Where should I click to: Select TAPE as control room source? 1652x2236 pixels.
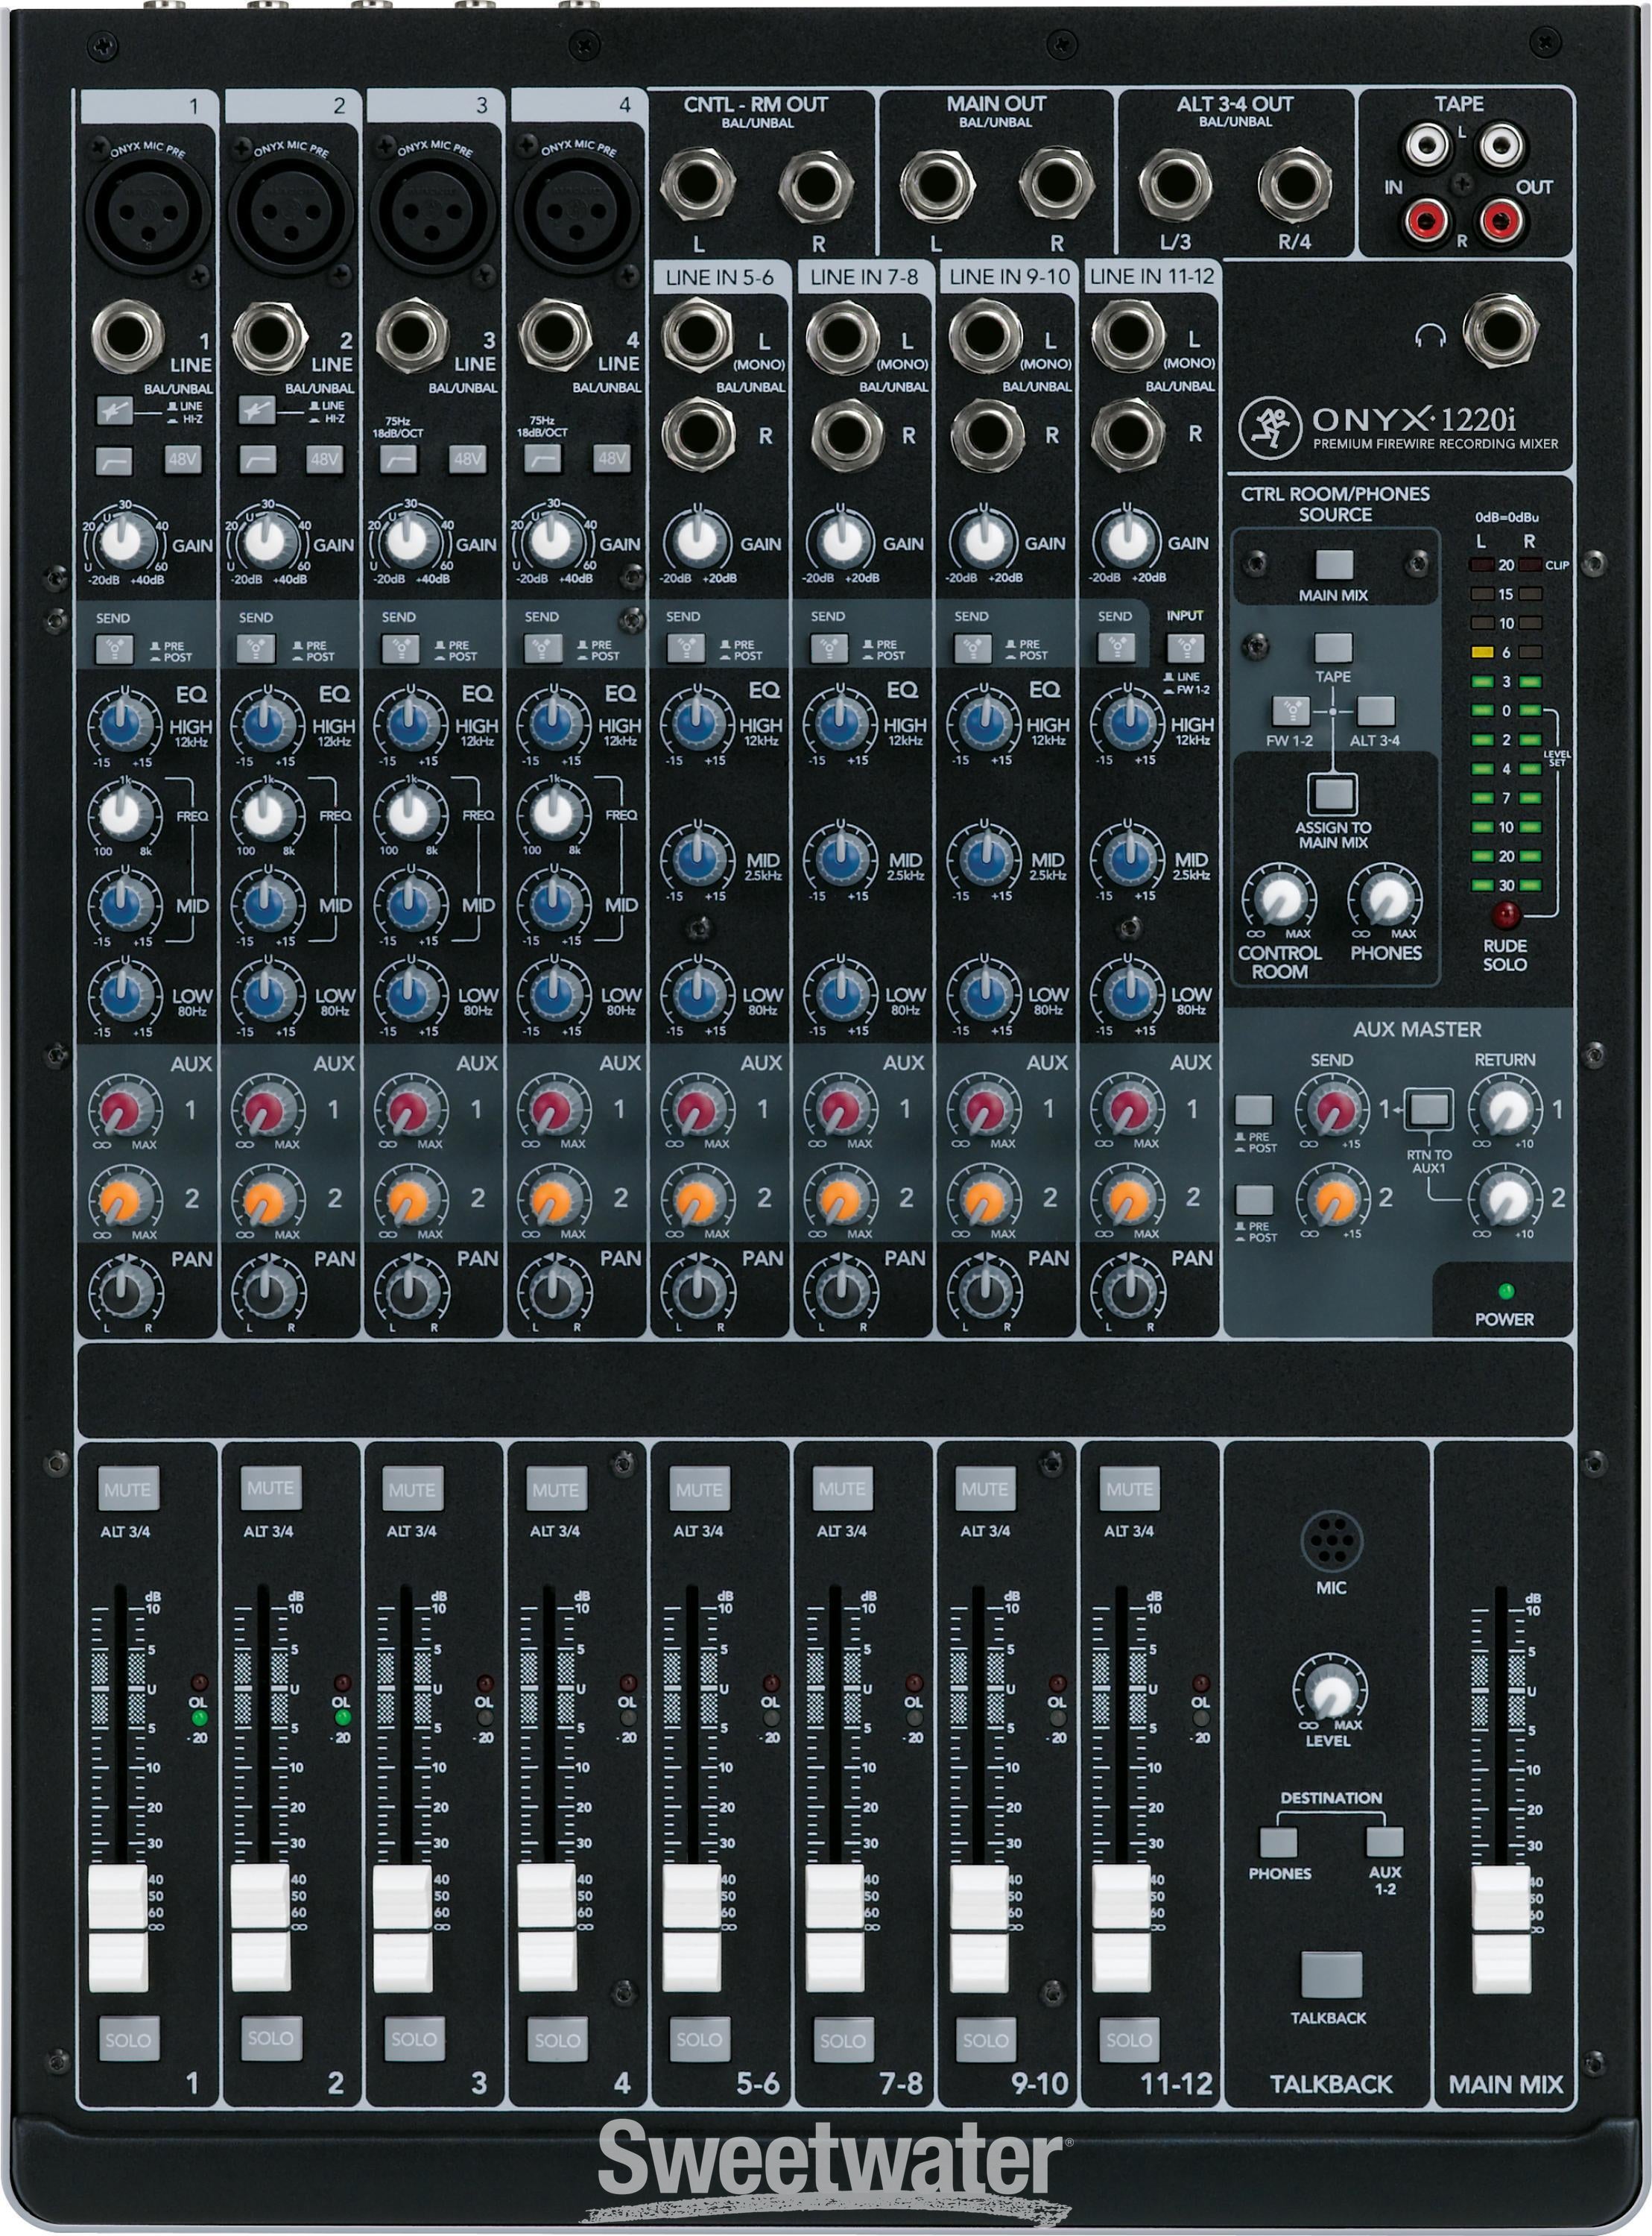(x=1333, y=648)
